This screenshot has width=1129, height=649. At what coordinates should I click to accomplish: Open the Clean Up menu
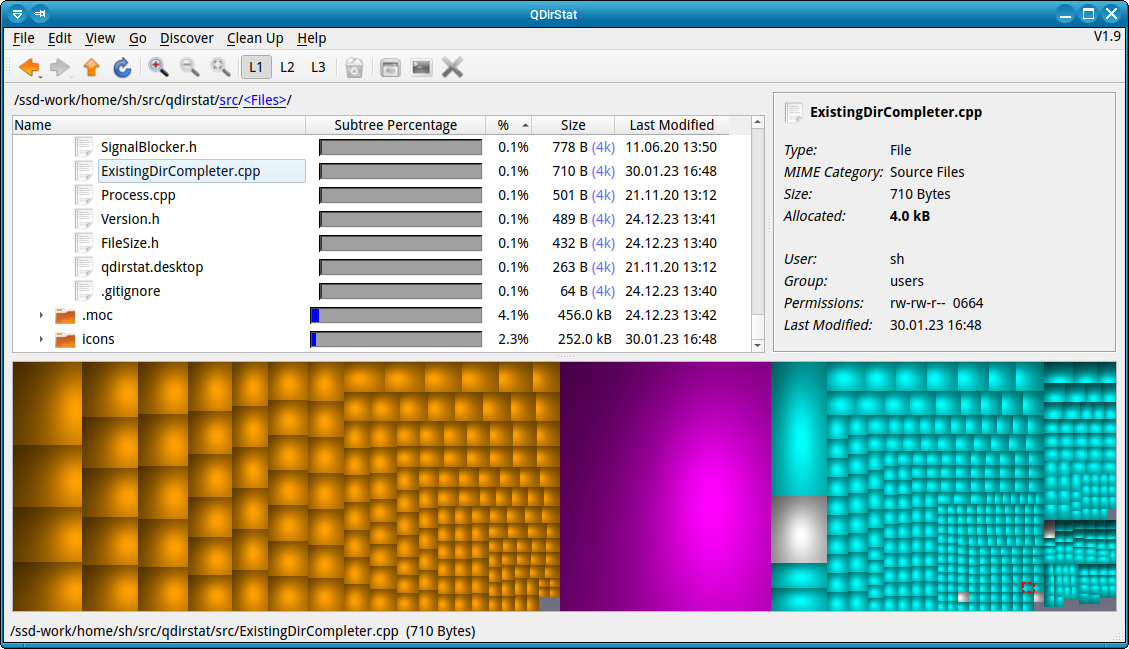click(x=255, y=38)
